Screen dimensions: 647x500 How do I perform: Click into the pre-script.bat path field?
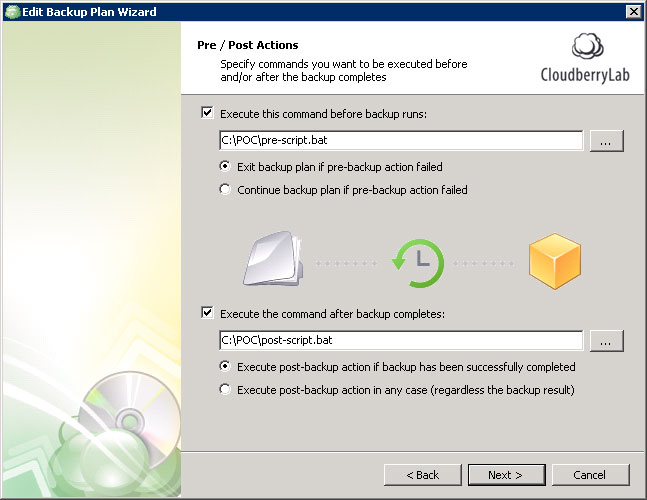tap(400, 141)
